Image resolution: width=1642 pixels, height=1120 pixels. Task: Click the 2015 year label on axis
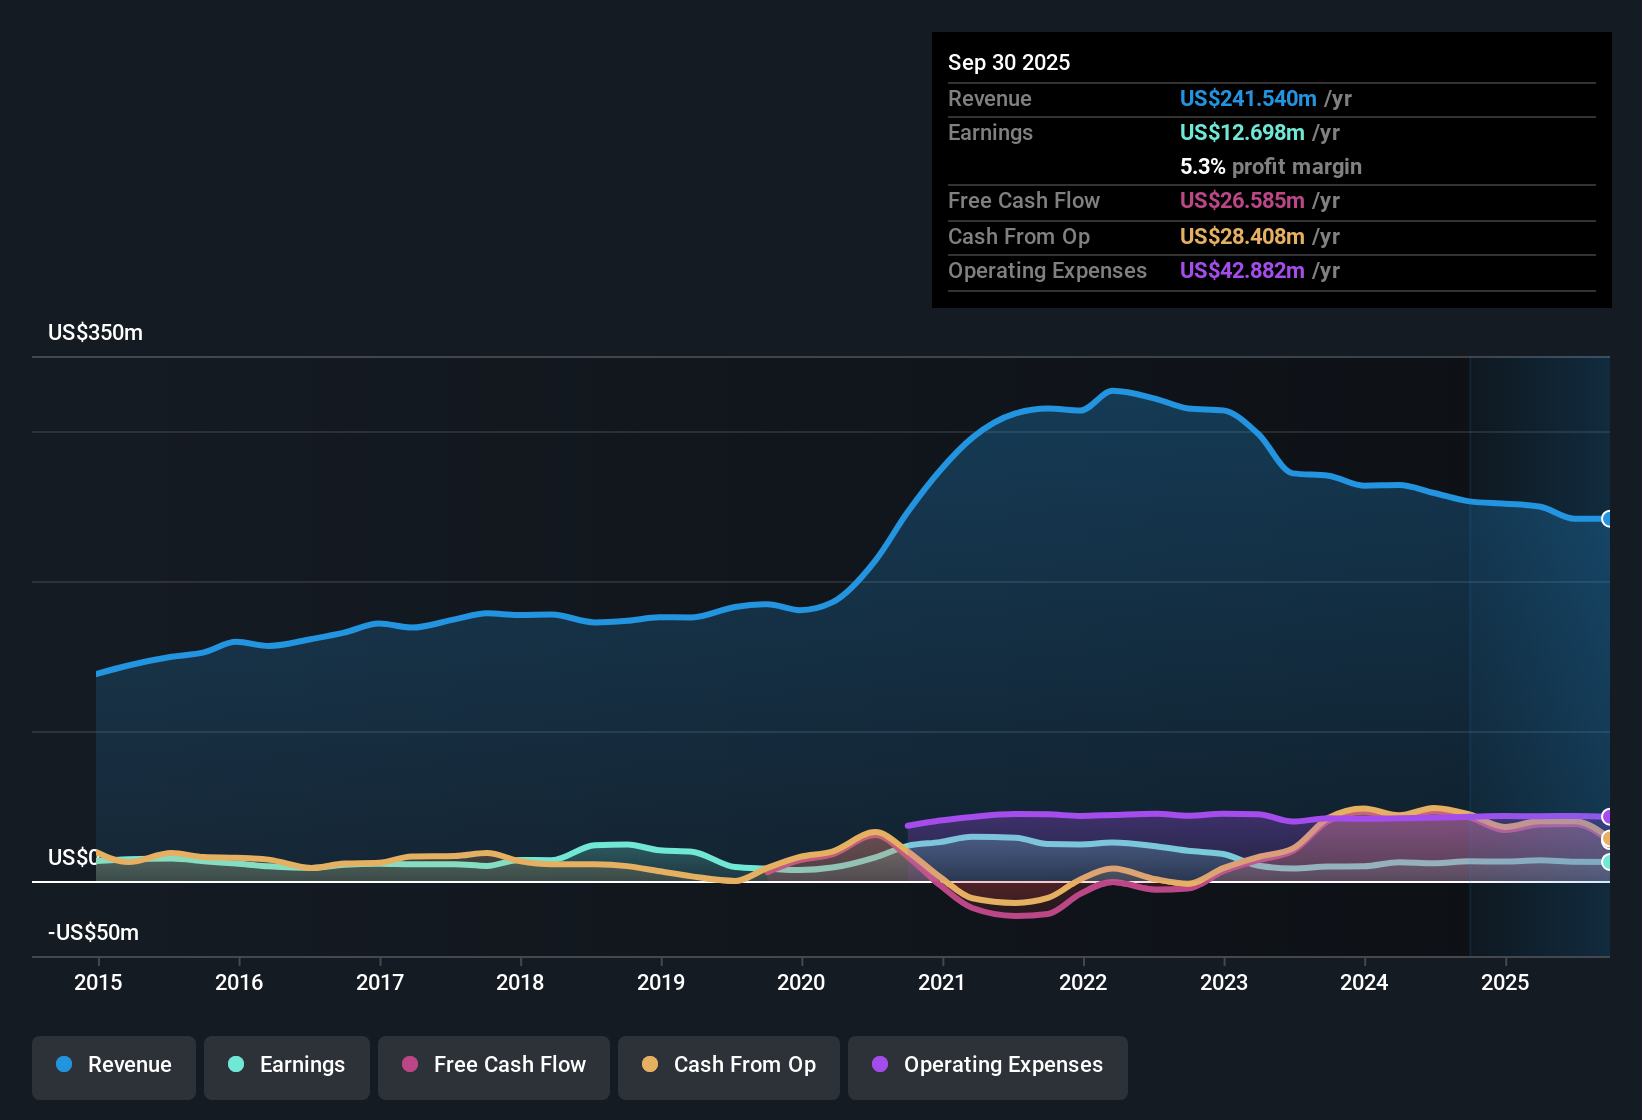[98, 982]
